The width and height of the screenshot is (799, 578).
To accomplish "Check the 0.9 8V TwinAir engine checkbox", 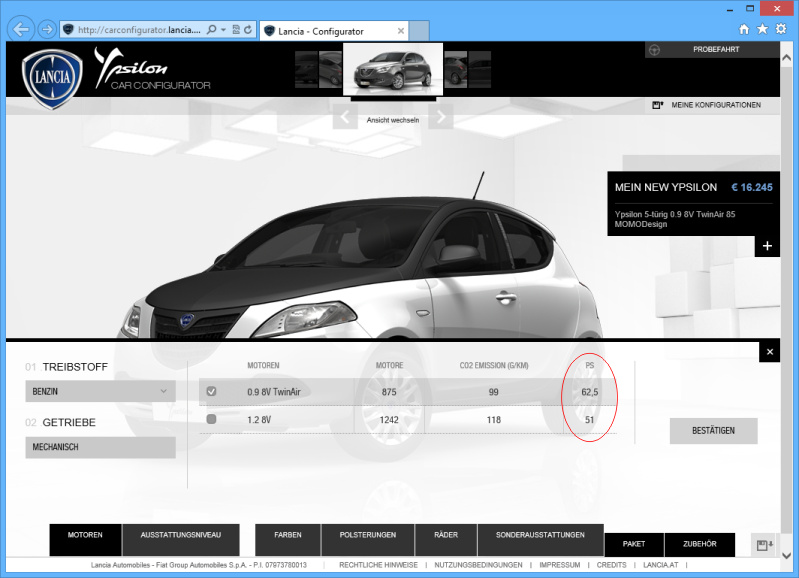I will 211,391.
